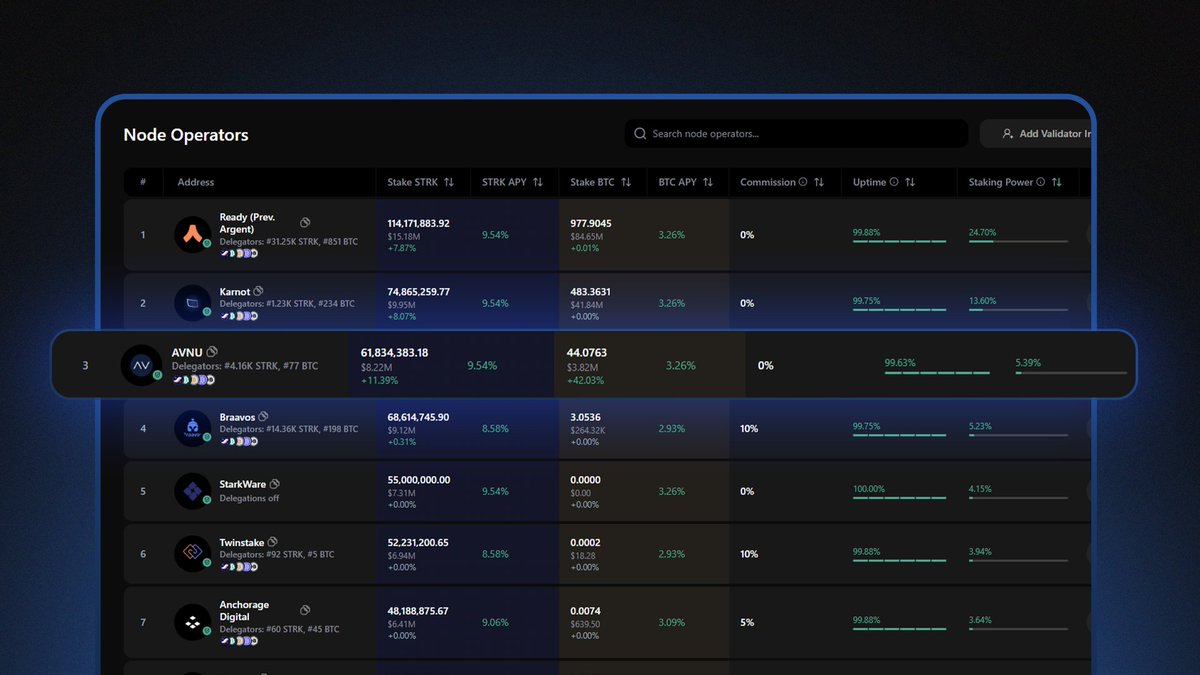Screen dimensions: 1200x675
Task: Click StarkWare's 100.00% uptime bar
Action: pos(898,497)
